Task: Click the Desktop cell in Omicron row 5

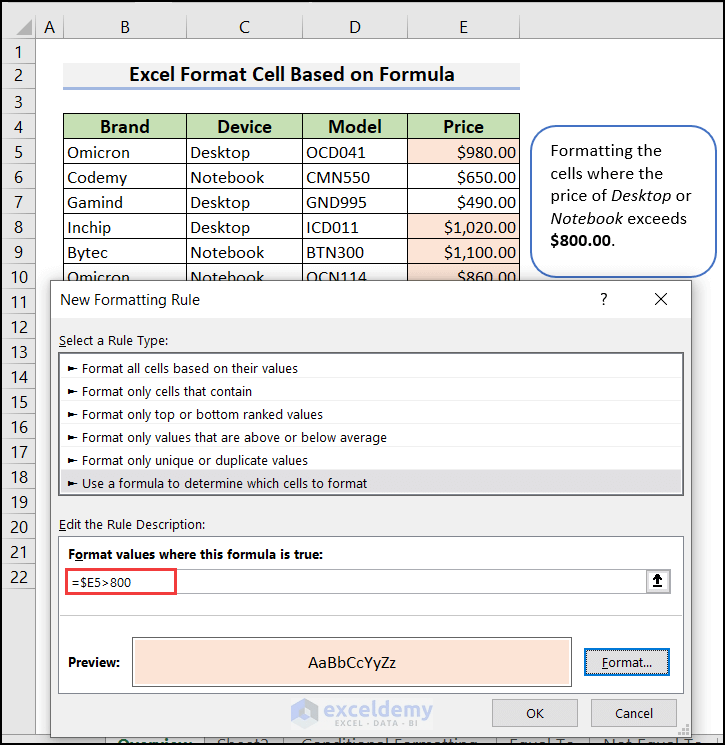Action: pyautogui.click(x=244, y=152)
